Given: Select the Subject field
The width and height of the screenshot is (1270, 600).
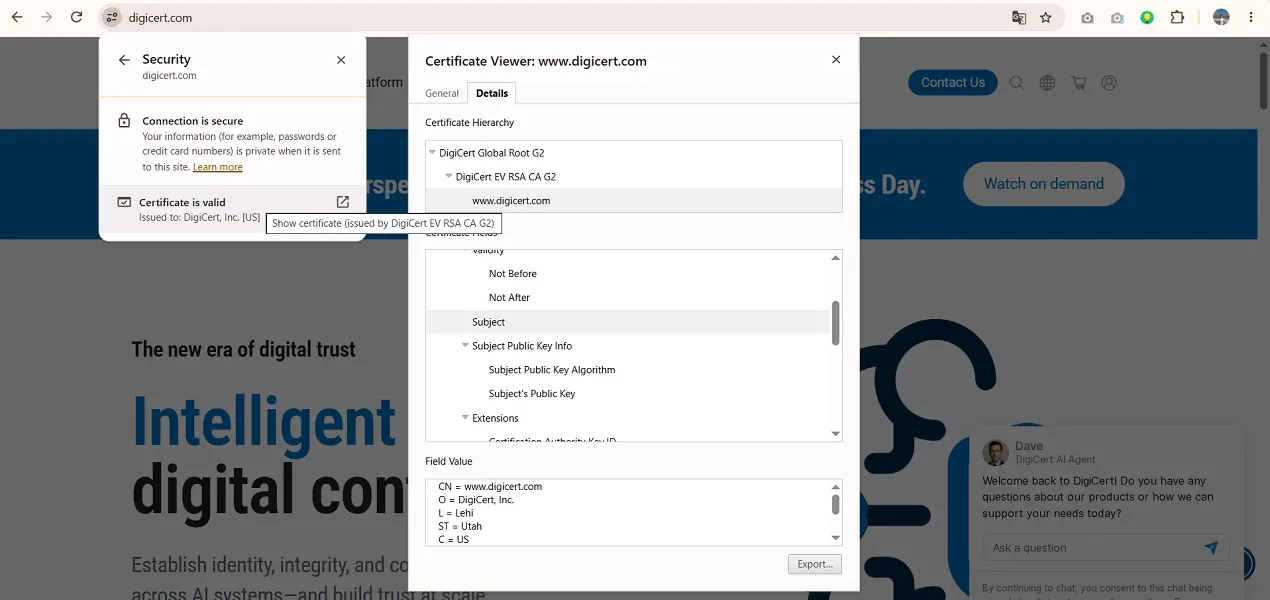Looking at the screenshot, I should [628, 322].
